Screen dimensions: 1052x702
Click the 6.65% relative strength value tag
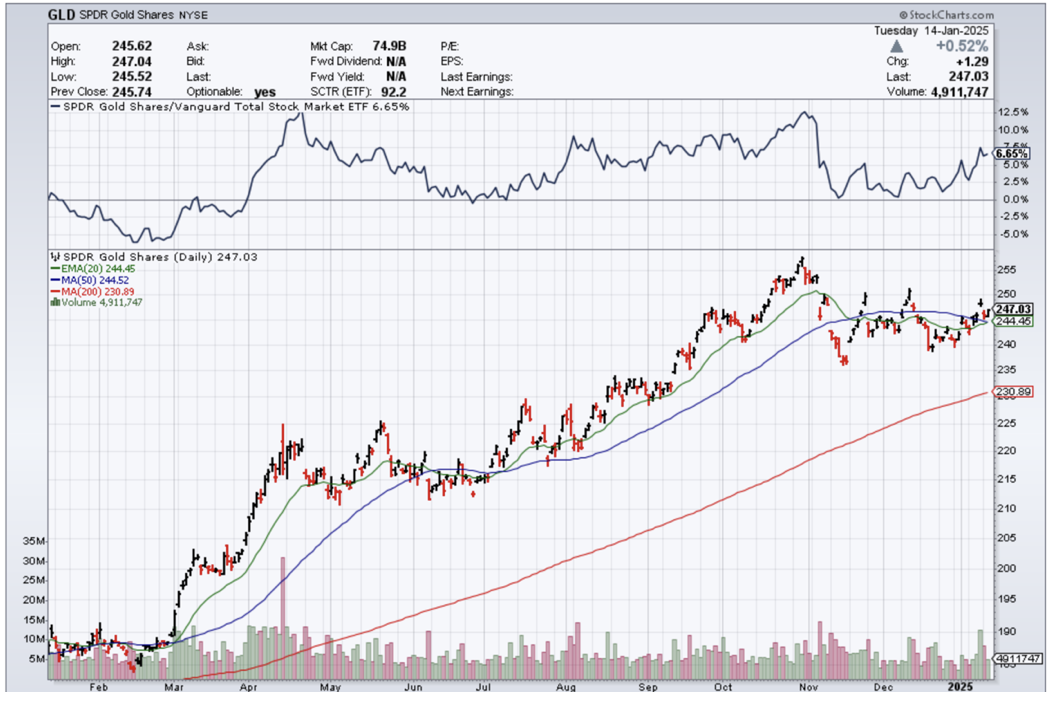tap(1013, 154)
